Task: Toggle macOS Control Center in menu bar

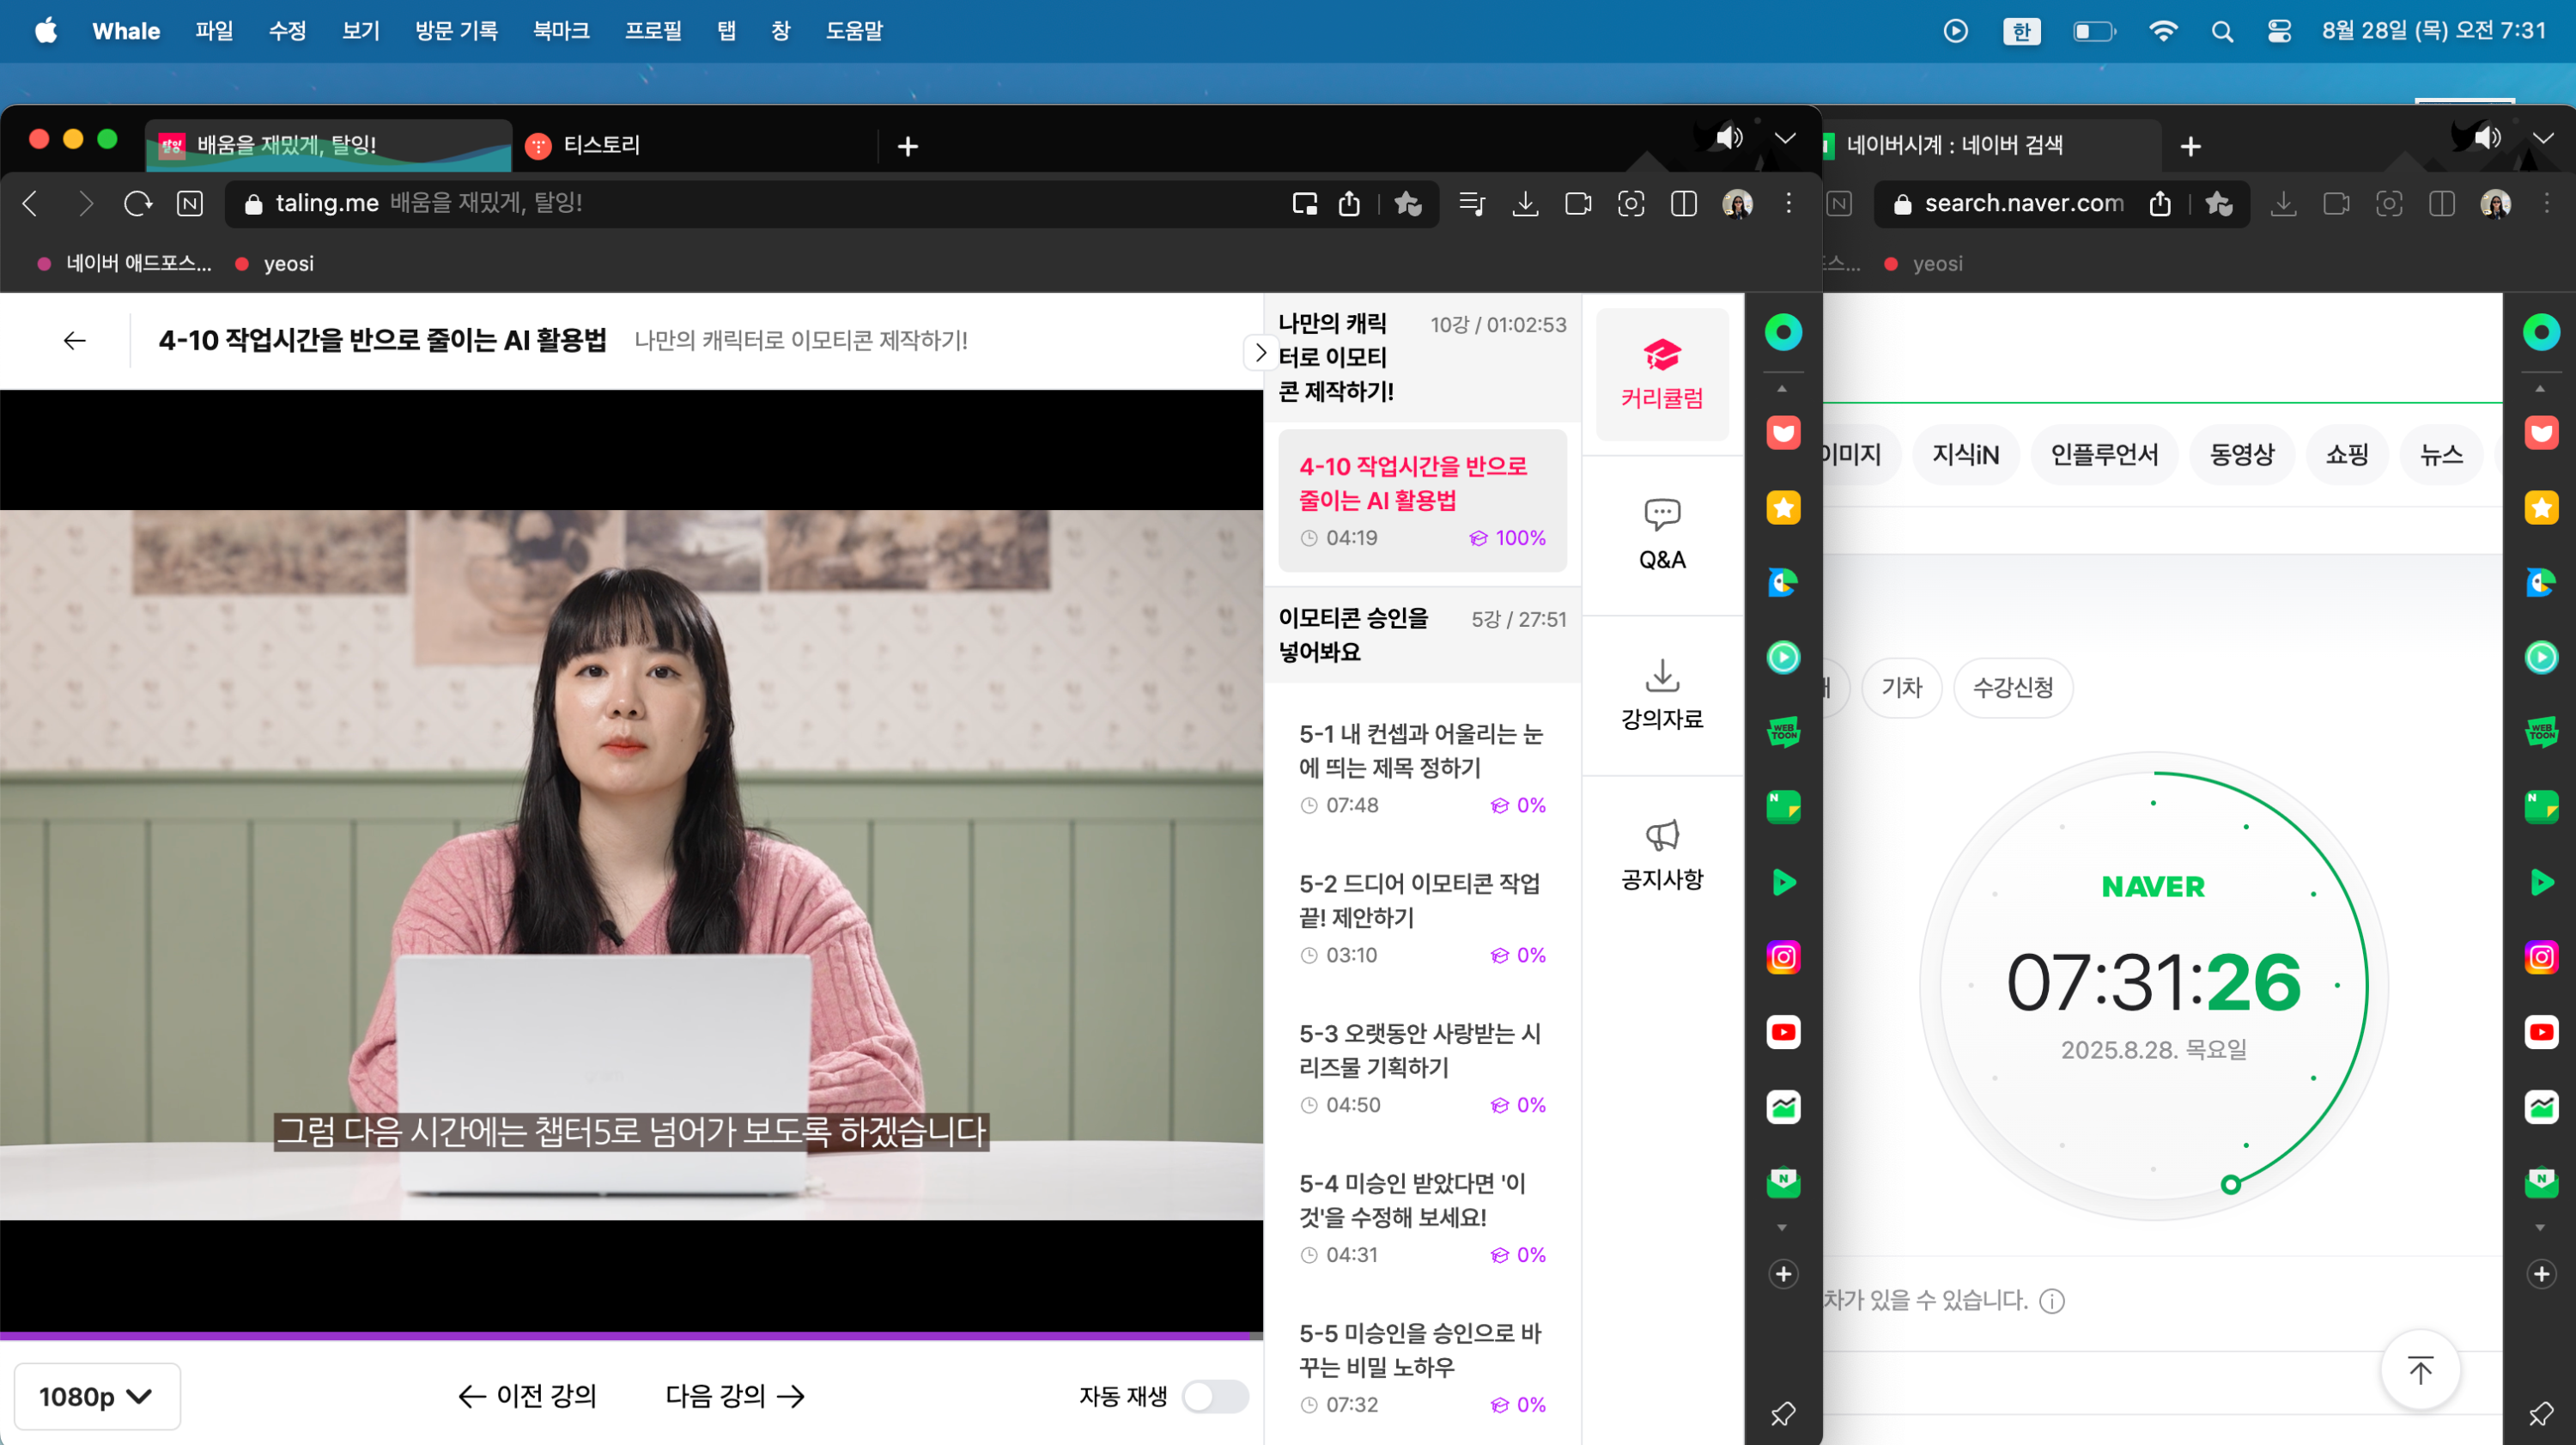Action: (x=2278, y=31)
